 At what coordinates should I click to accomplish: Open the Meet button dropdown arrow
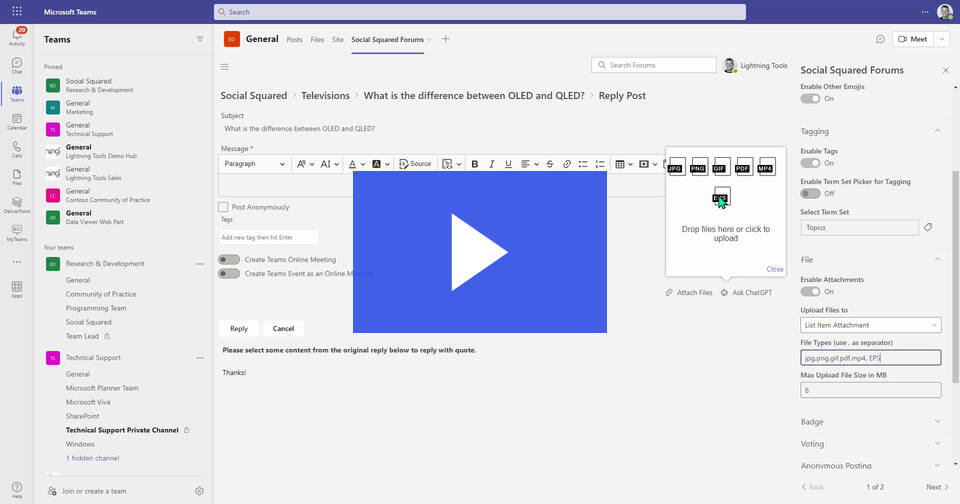(x=942, y=39)
